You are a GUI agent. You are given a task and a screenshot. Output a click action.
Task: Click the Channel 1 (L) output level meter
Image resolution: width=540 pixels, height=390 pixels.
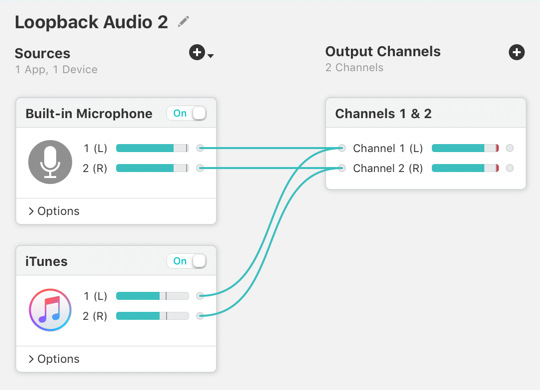coord(465,148)
